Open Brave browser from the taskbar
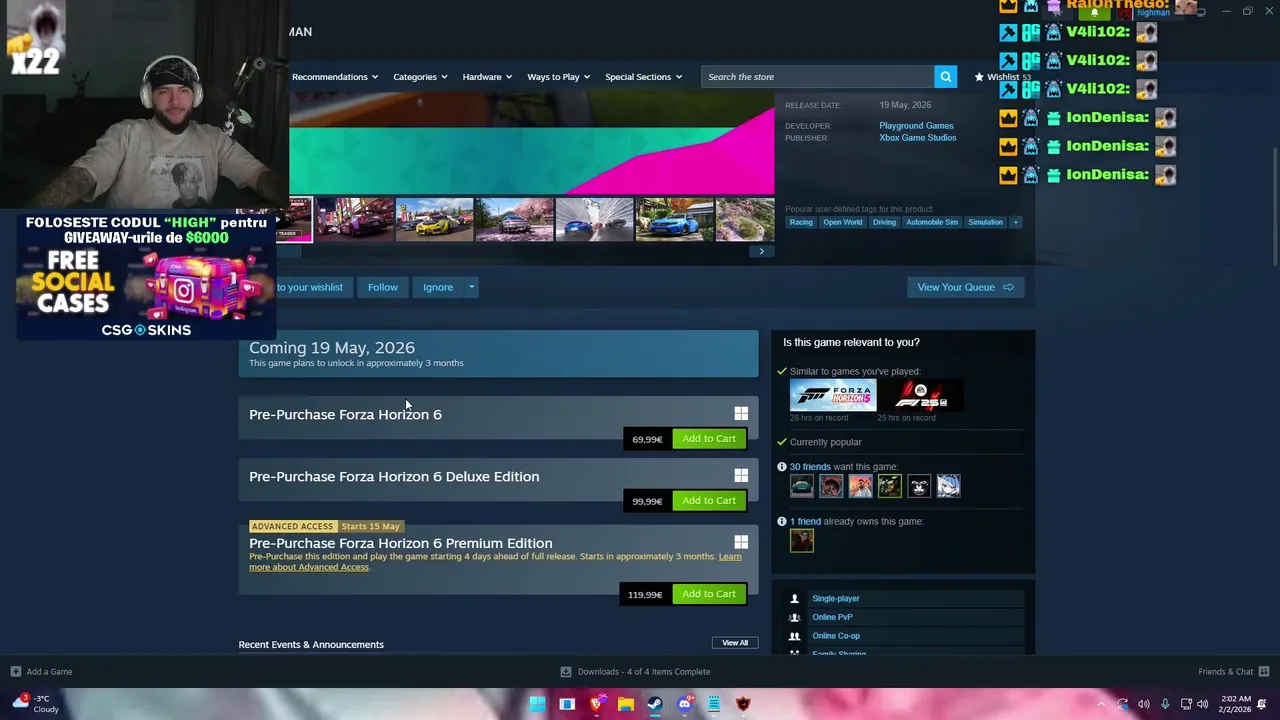This screenshot has width=1280, height=720. [597, 704]
